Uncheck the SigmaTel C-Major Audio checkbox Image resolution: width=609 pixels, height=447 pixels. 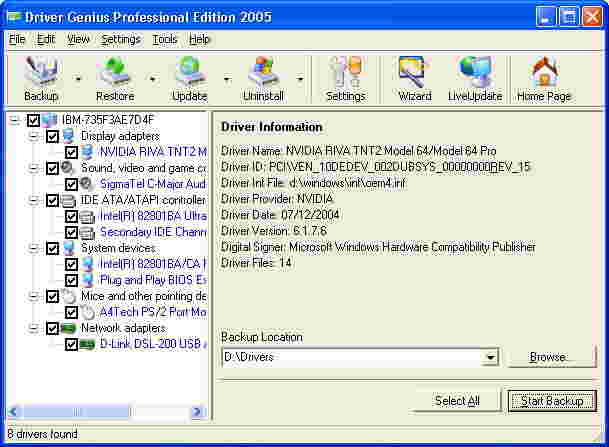71,184
